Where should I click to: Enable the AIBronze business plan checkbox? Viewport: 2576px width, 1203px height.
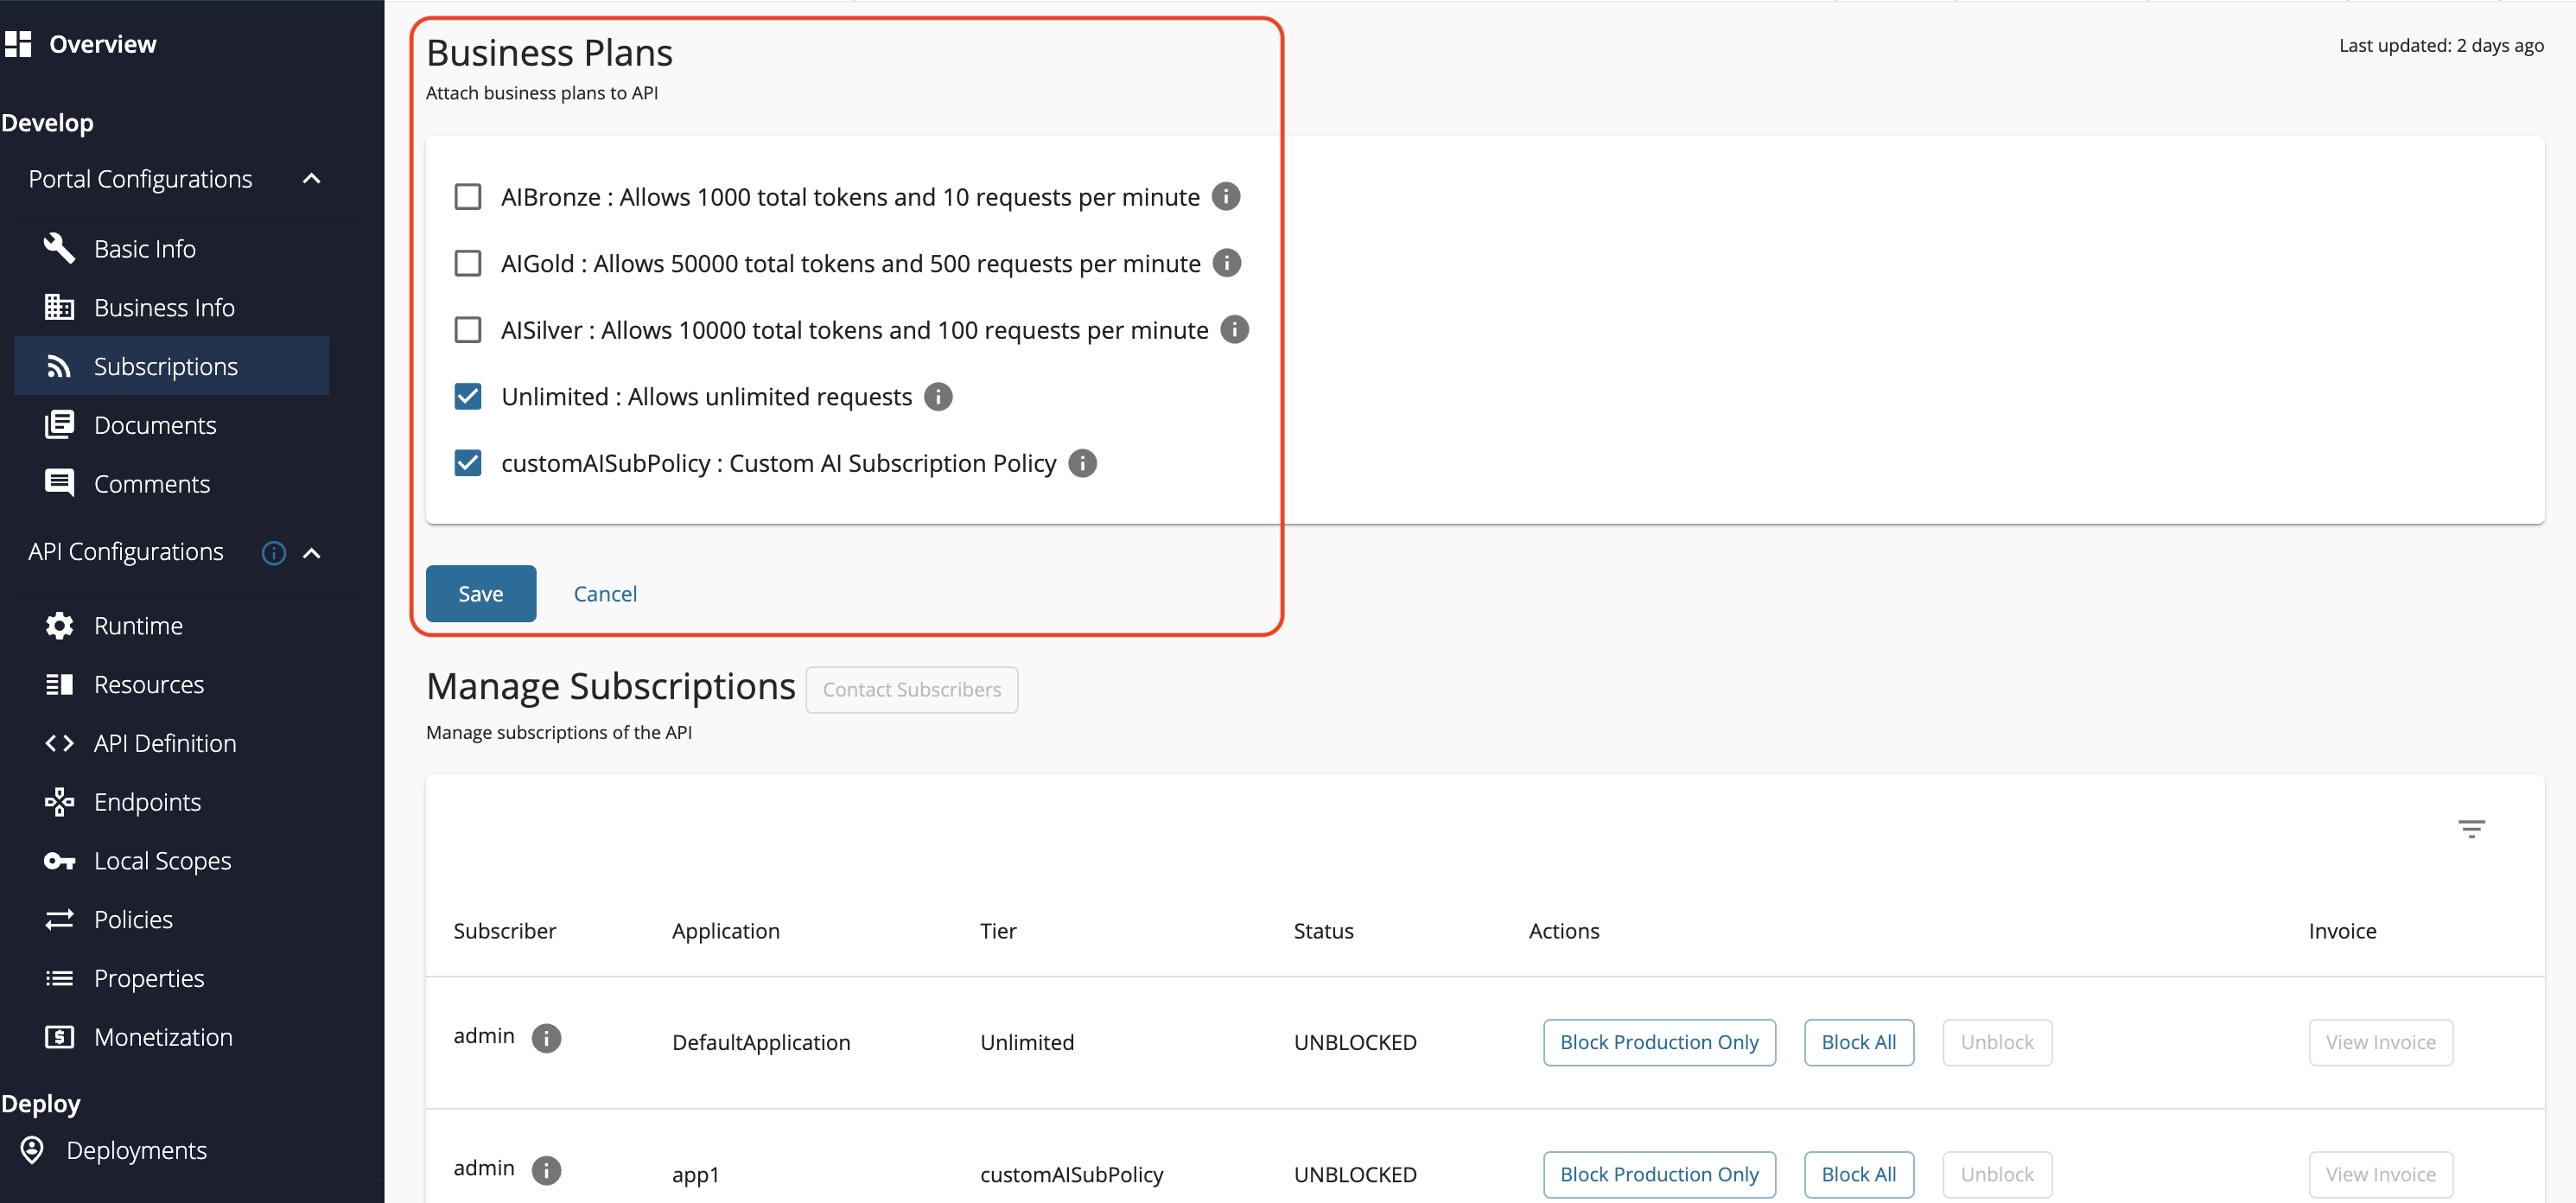467,197
